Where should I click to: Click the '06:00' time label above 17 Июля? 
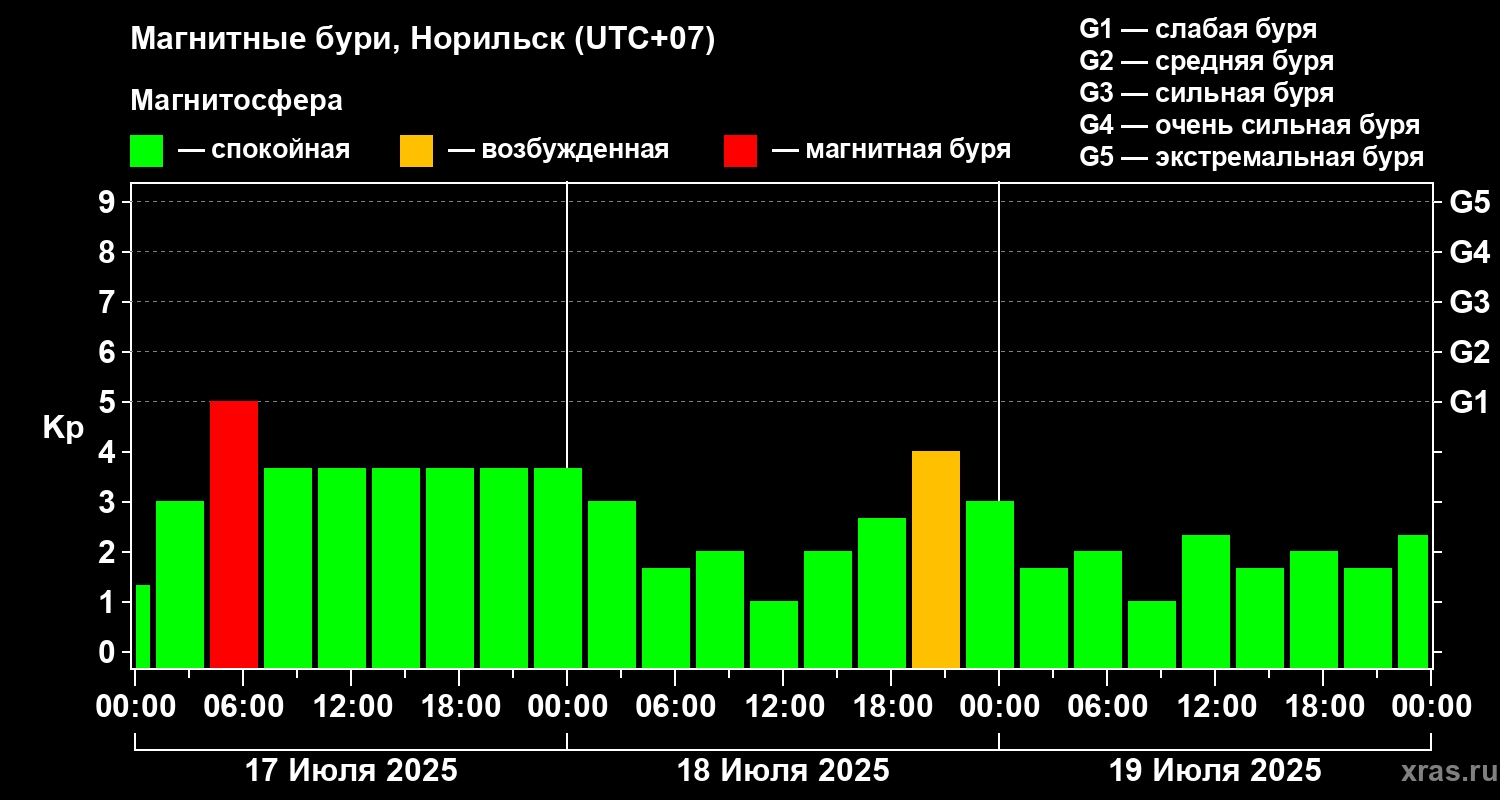click(243, 707)
